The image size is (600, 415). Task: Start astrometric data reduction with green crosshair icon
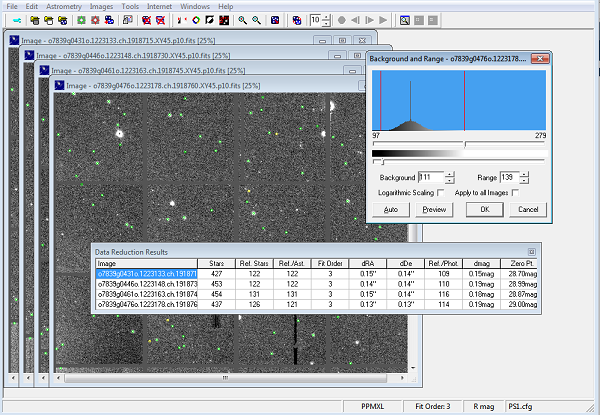(x=81, y=21)
